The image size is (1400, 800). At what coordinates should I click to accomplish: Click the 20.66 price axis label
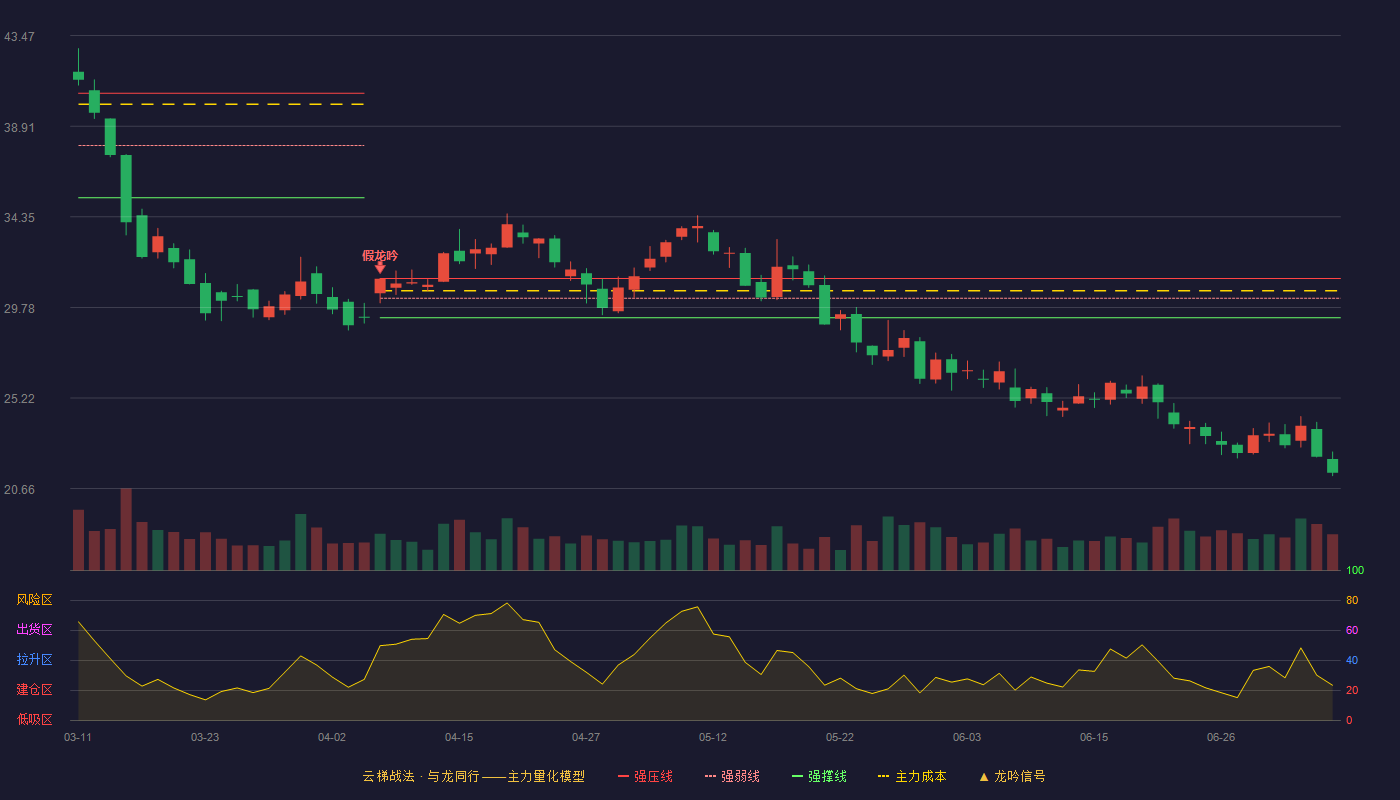tap(19, 490)
